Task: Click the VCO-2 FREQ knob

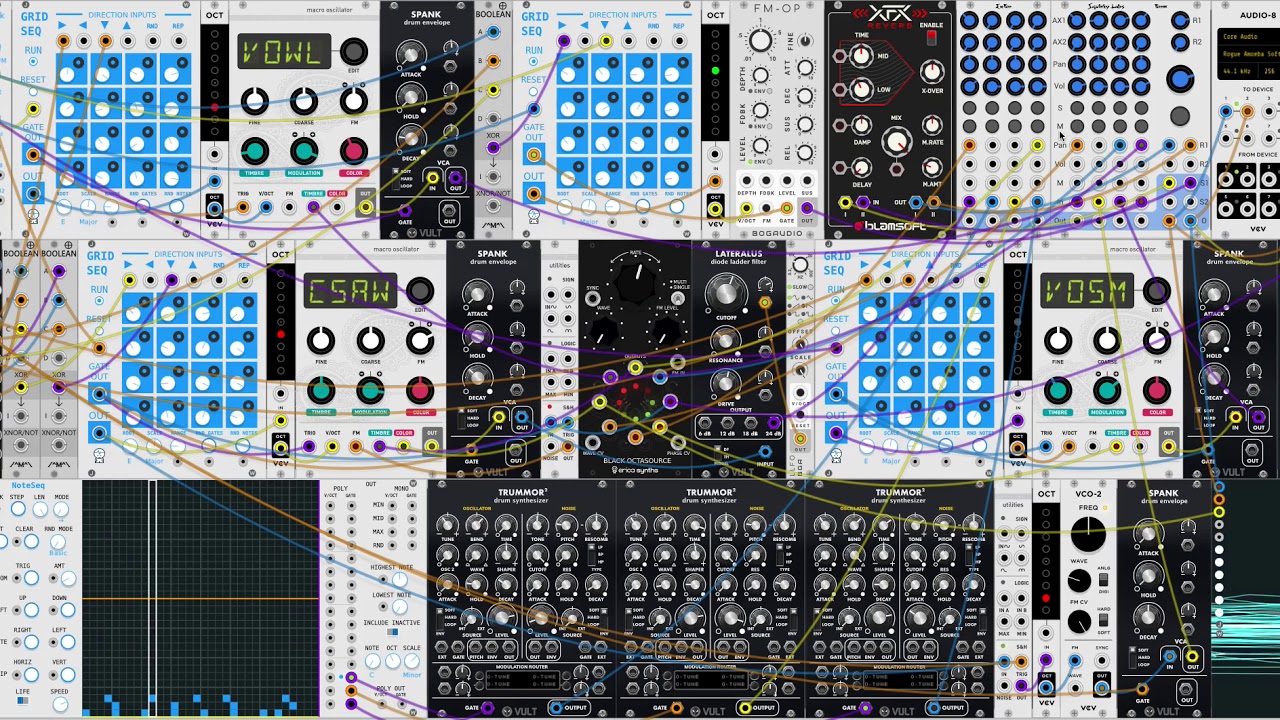Action: click(1088, 535)
